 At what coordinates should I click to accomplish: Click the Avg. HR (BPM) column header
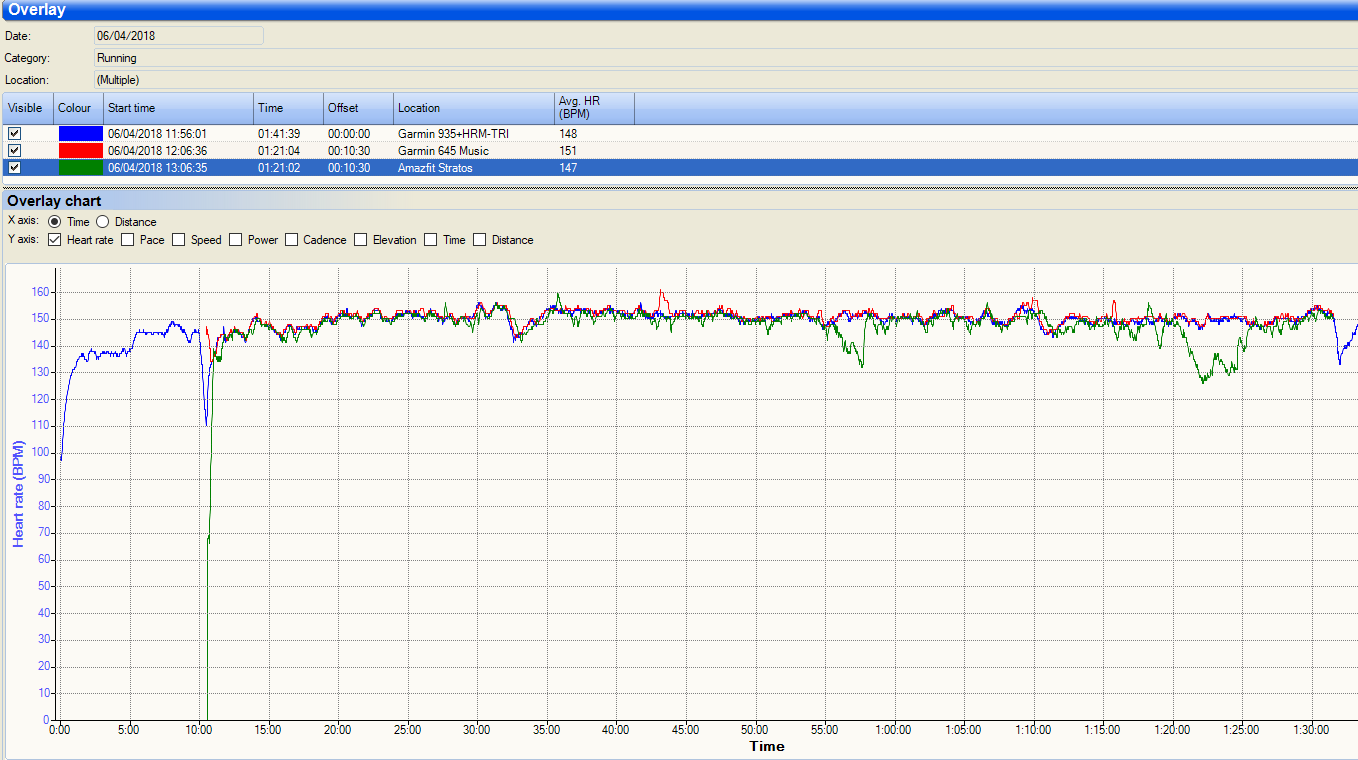coord(594,108)
